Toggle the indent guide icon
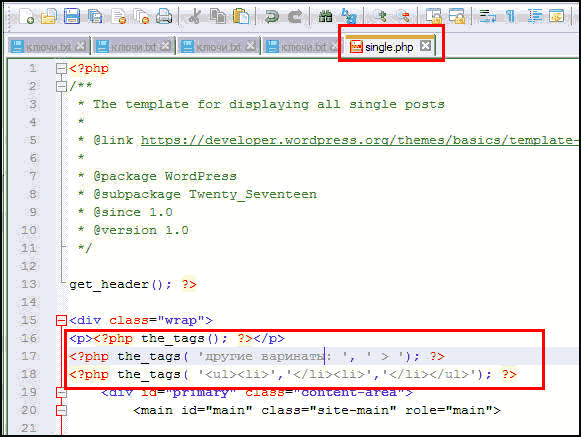 535,16
